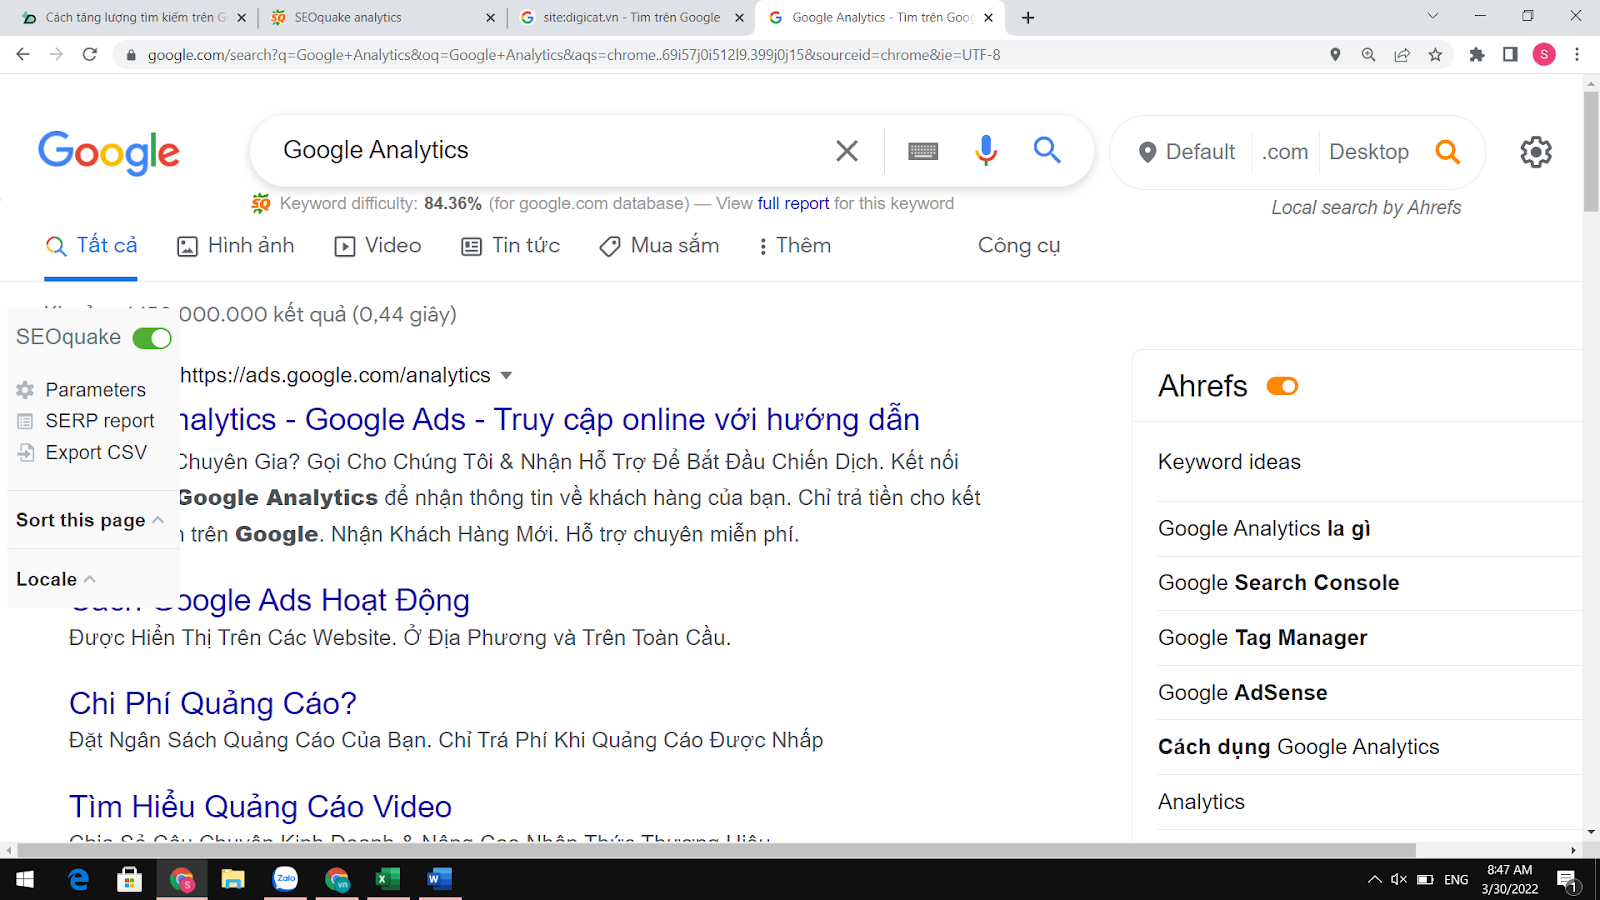Open Chi Phí Quảng Cáo sitelink
The height and width of the screenshot is (900, 1600).
213,704
